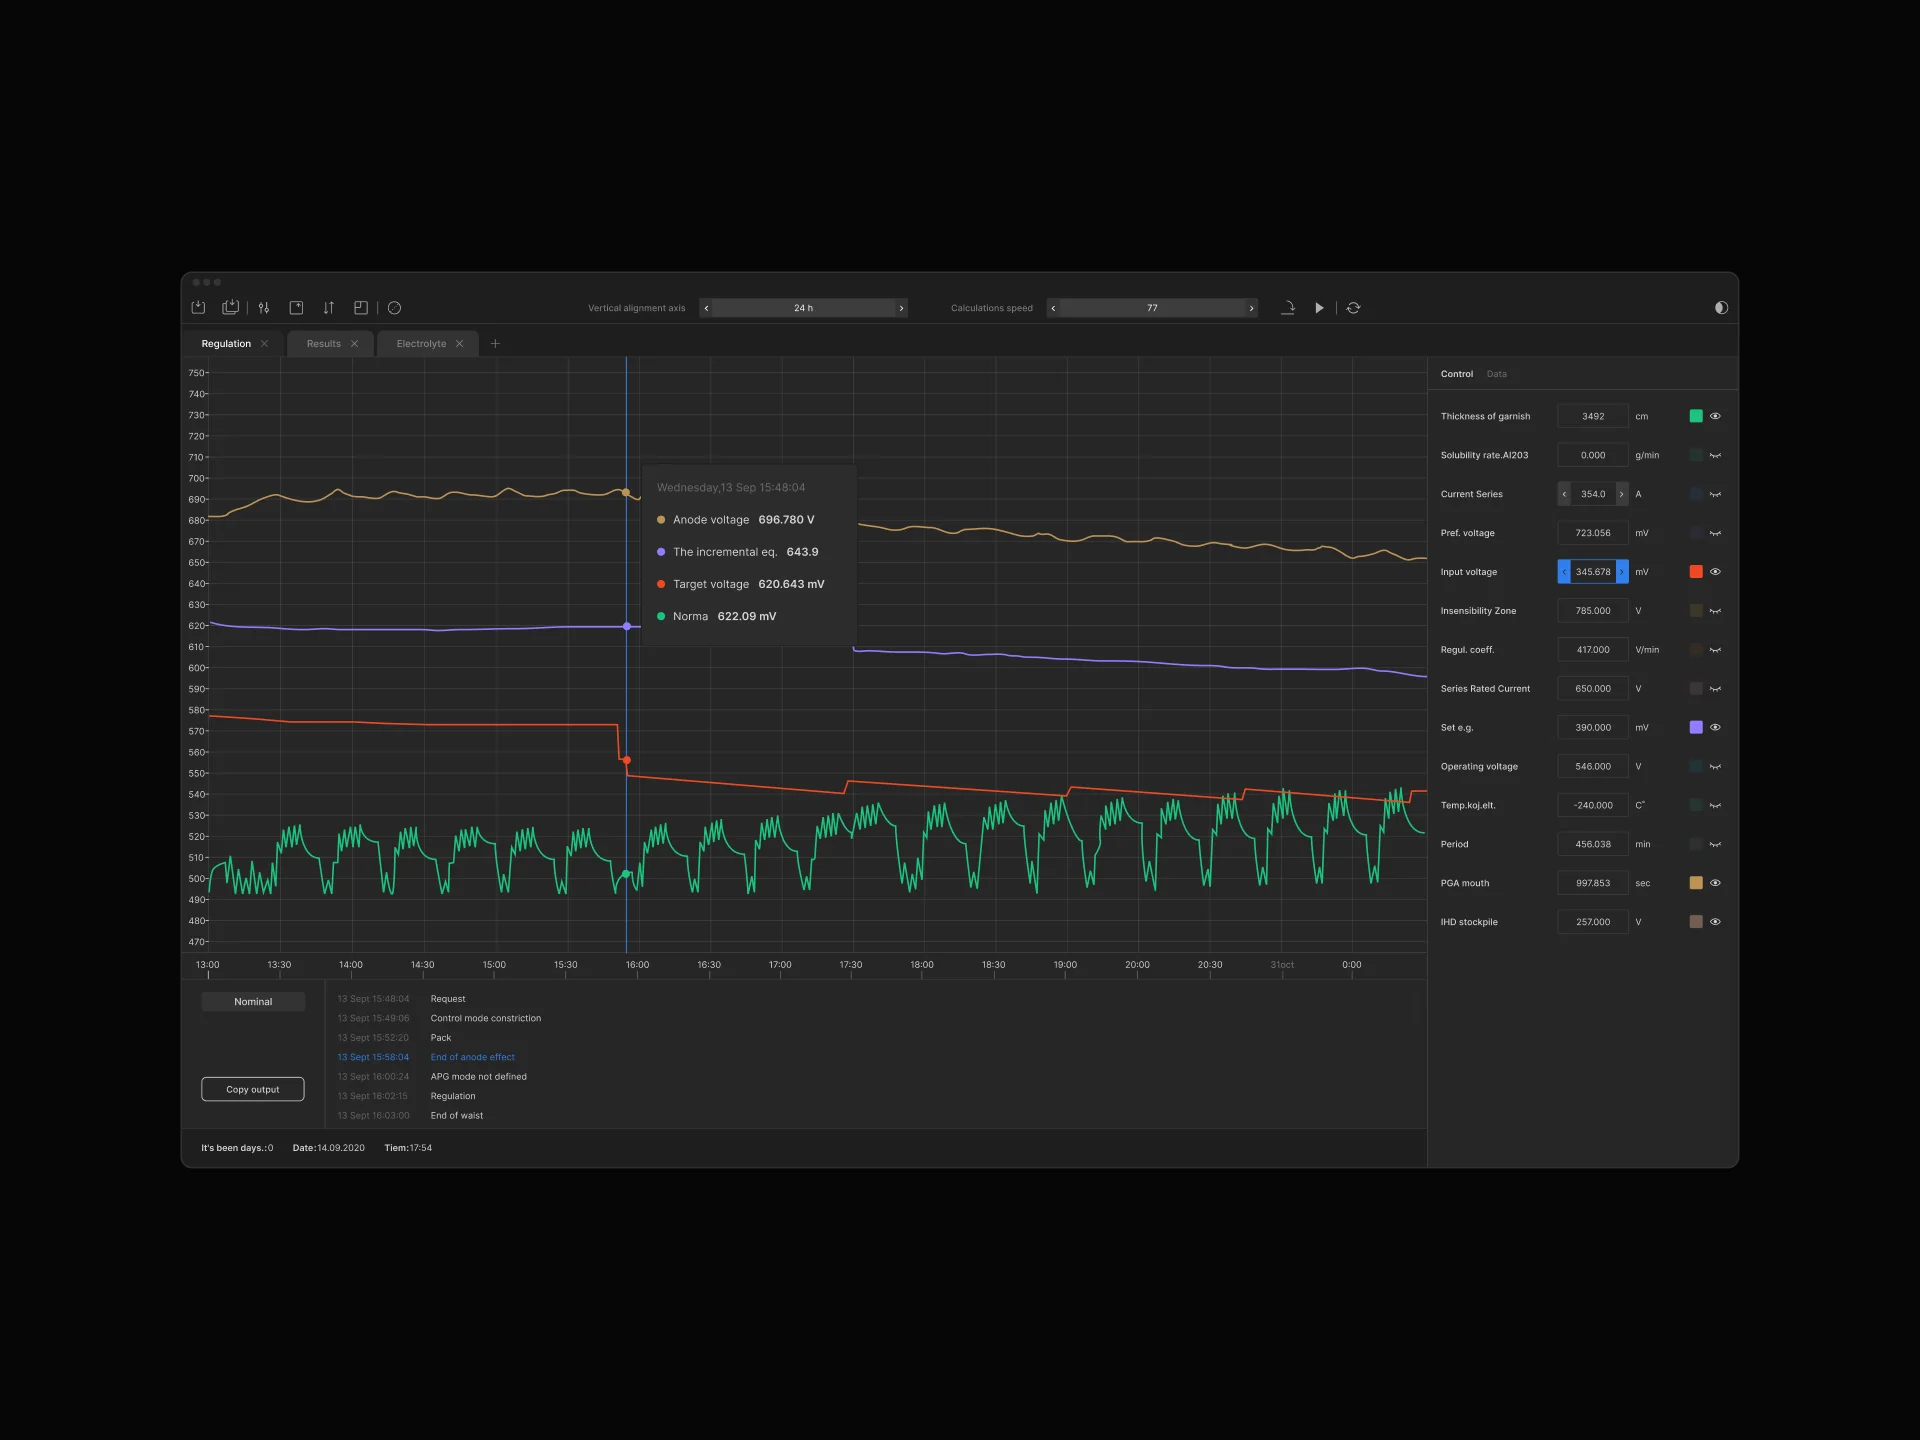
Task: Click the import download icon at toolbar left
Action: 198,308
